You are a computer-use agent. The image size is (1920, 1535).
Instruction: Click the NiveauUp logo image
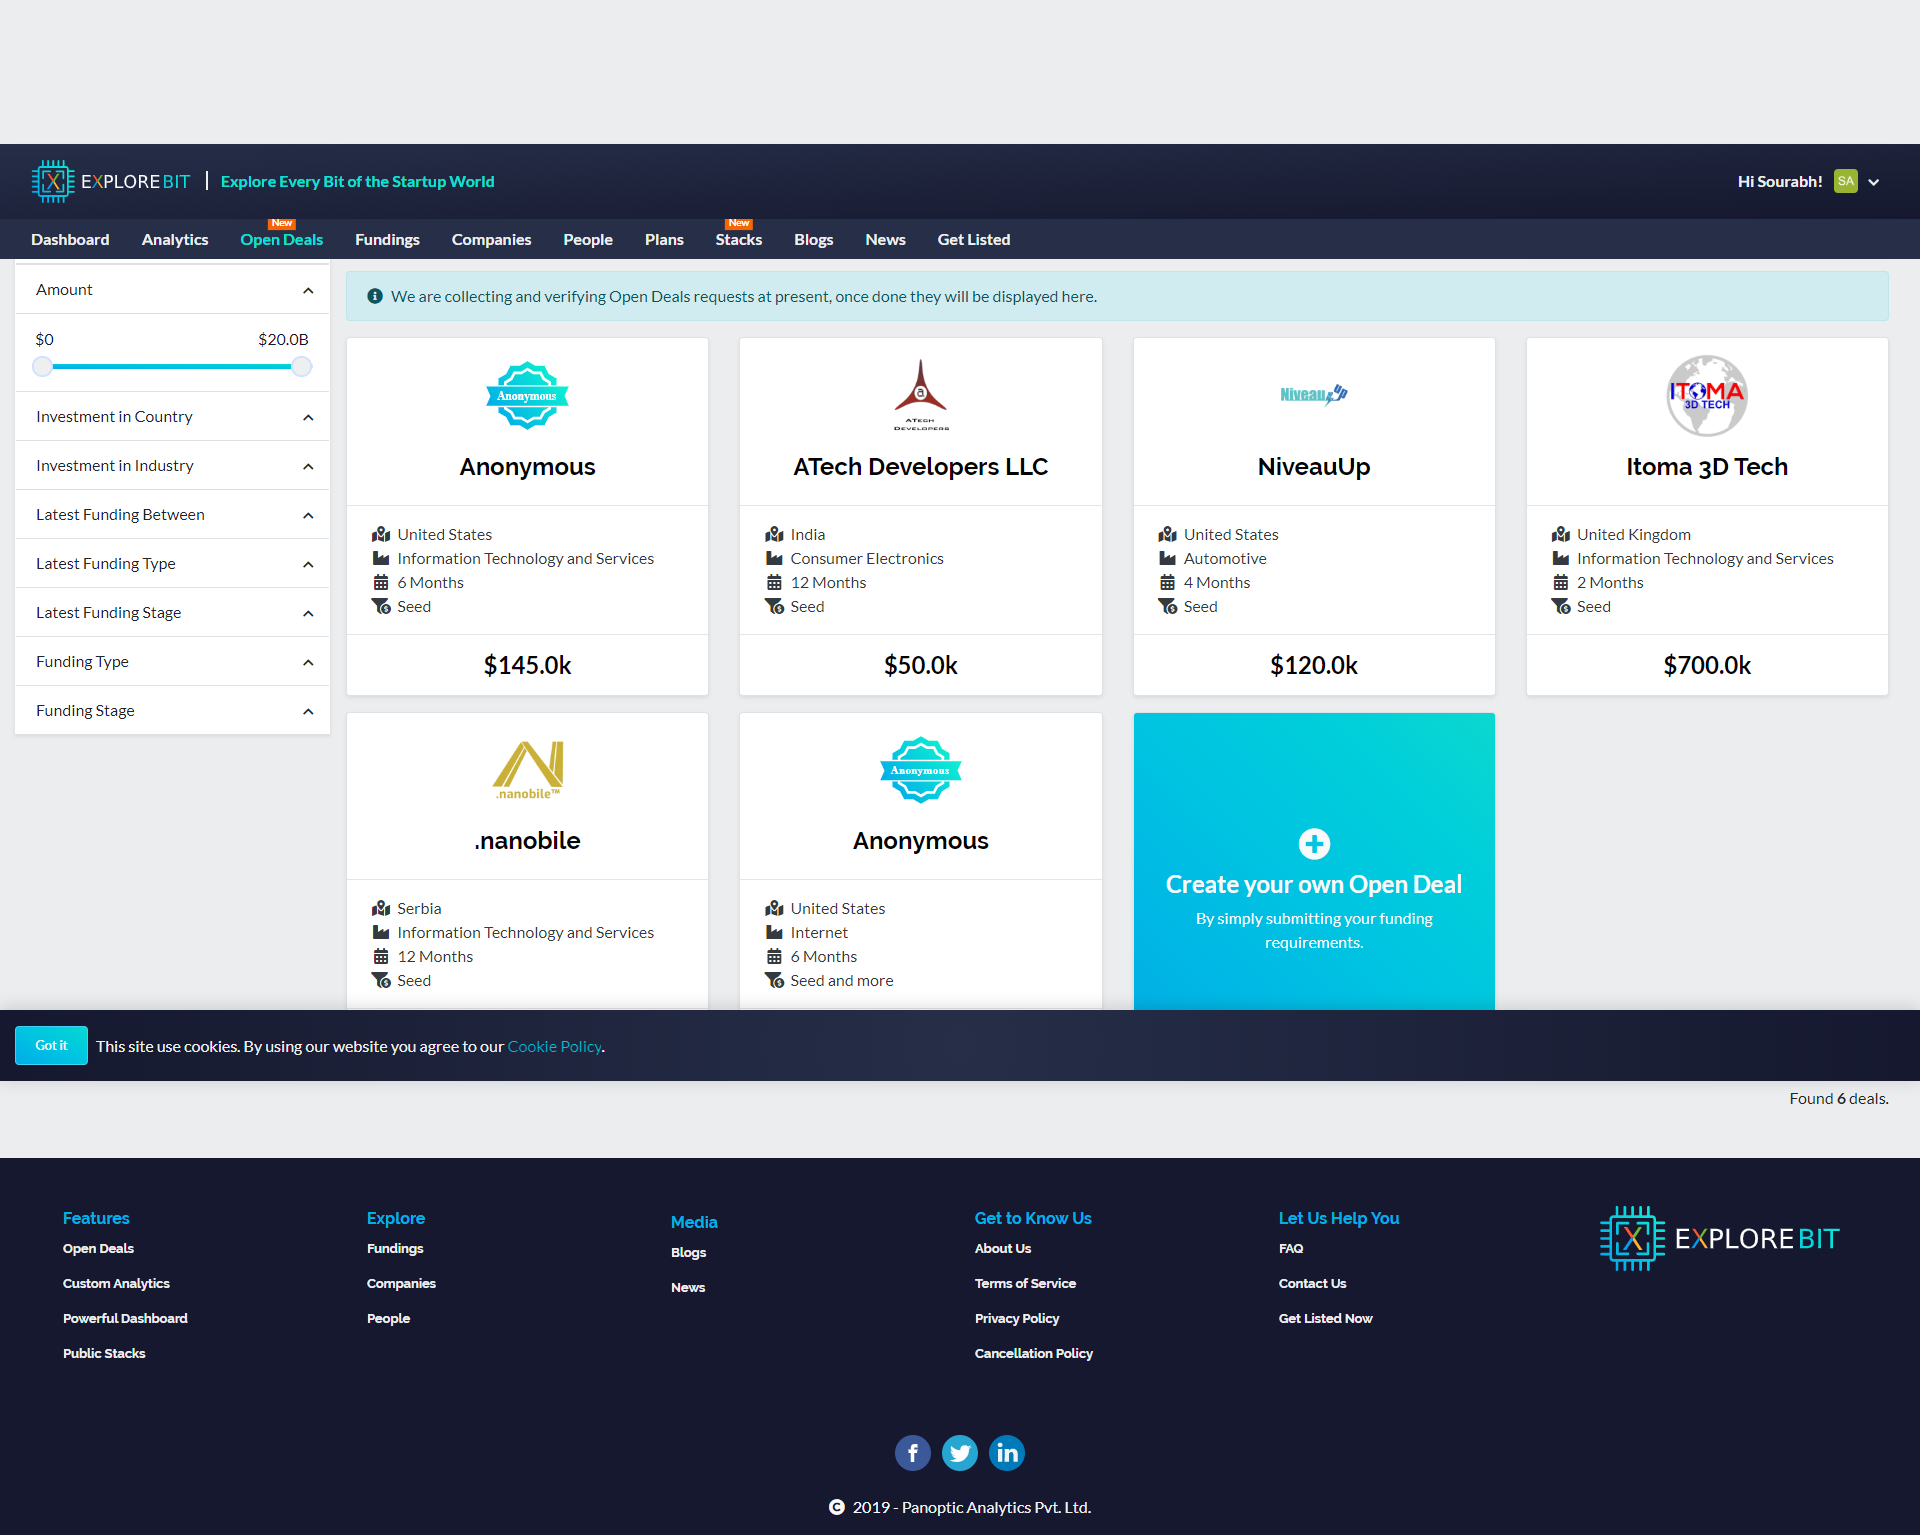tap(1313, 394)
